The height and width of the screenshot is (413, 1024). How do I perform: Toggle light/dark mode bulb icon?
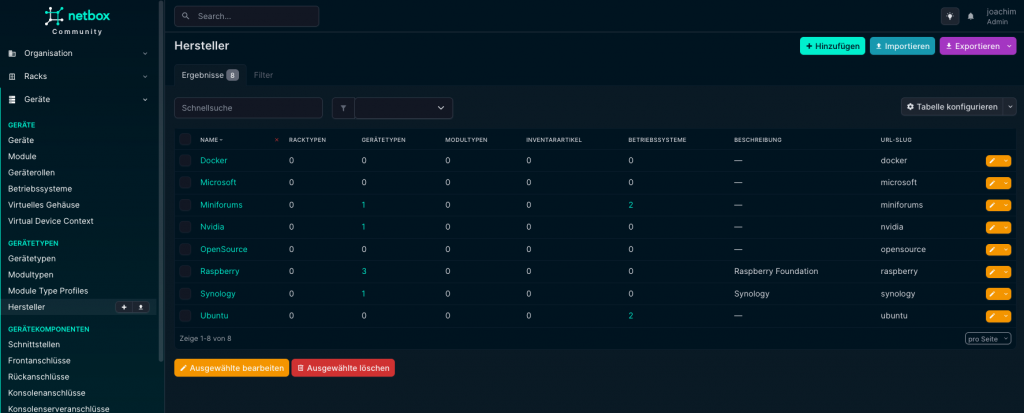(x=950, y=16)
